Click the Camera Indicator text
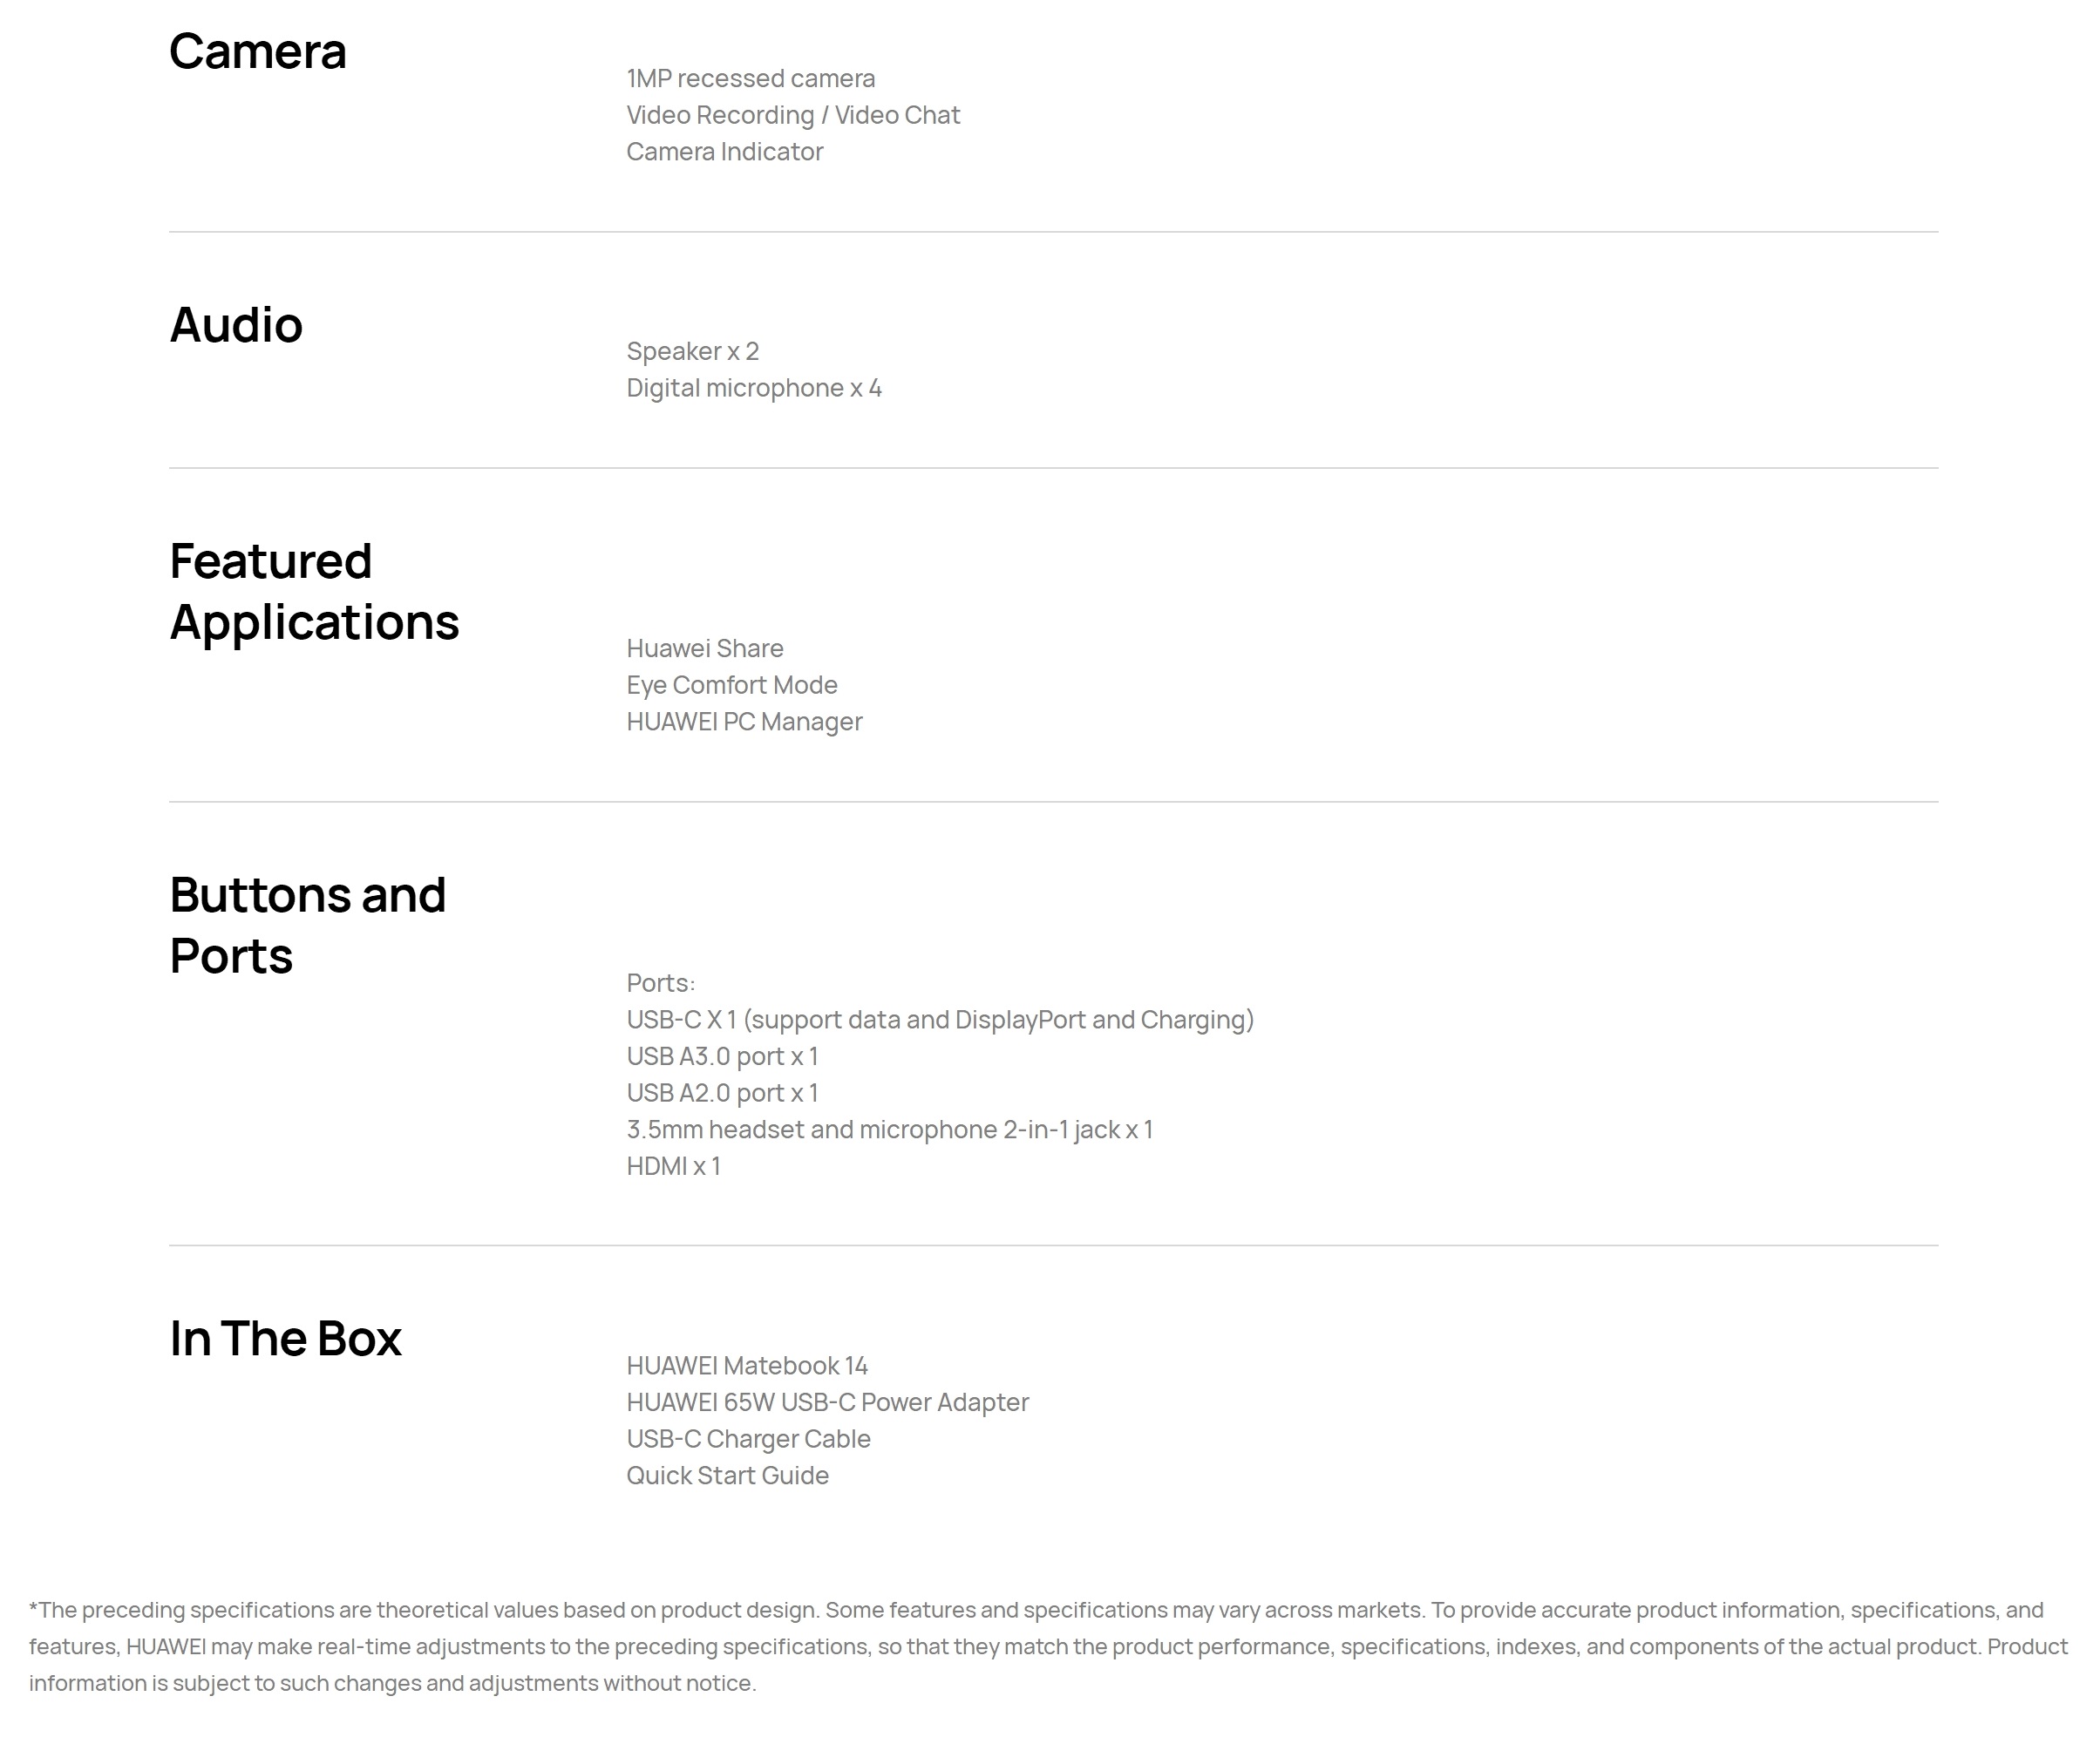2100x1744 pixels. (x=724, y=151)
